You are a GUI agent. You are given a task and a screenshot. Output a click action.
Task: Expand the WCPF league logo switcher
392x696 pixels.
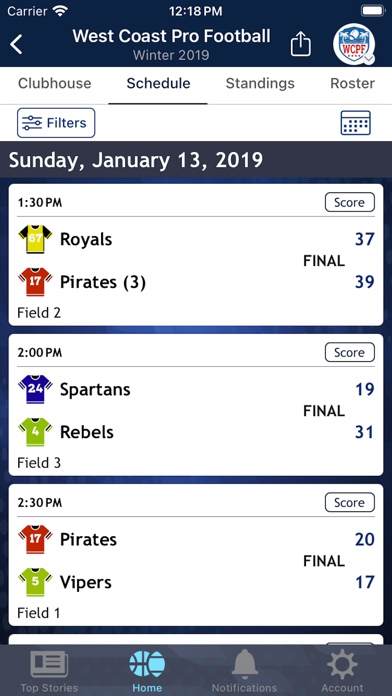coord(354,44)
